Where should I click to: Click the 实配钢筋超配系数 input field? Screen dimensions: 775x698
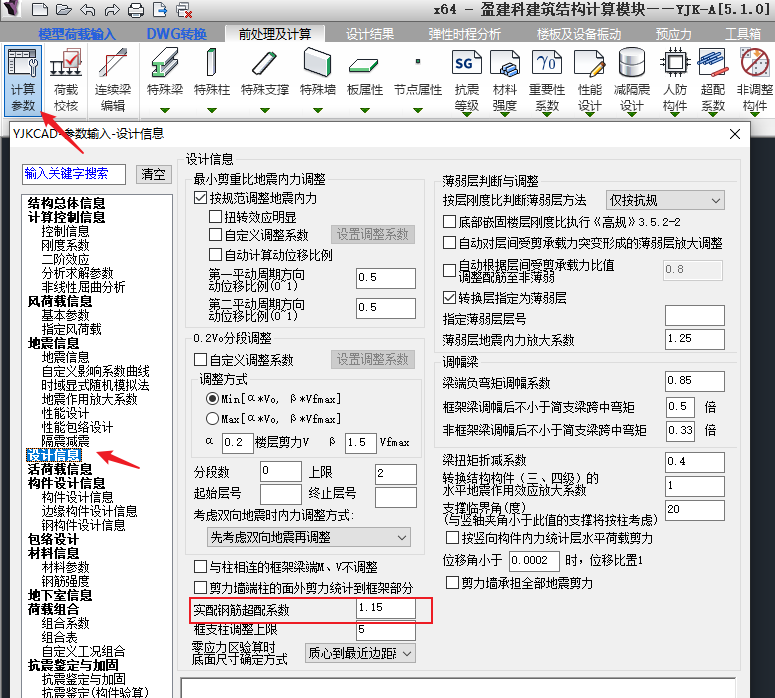[386, 608]
